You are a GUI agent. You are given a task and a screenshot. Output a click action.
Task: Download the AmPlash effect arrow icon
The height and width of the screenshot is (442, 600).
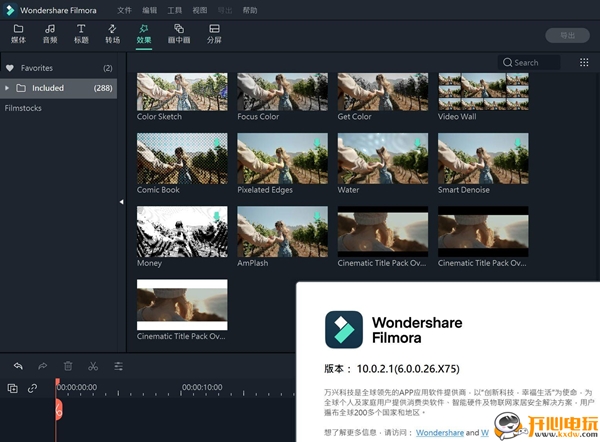[317, 216]
